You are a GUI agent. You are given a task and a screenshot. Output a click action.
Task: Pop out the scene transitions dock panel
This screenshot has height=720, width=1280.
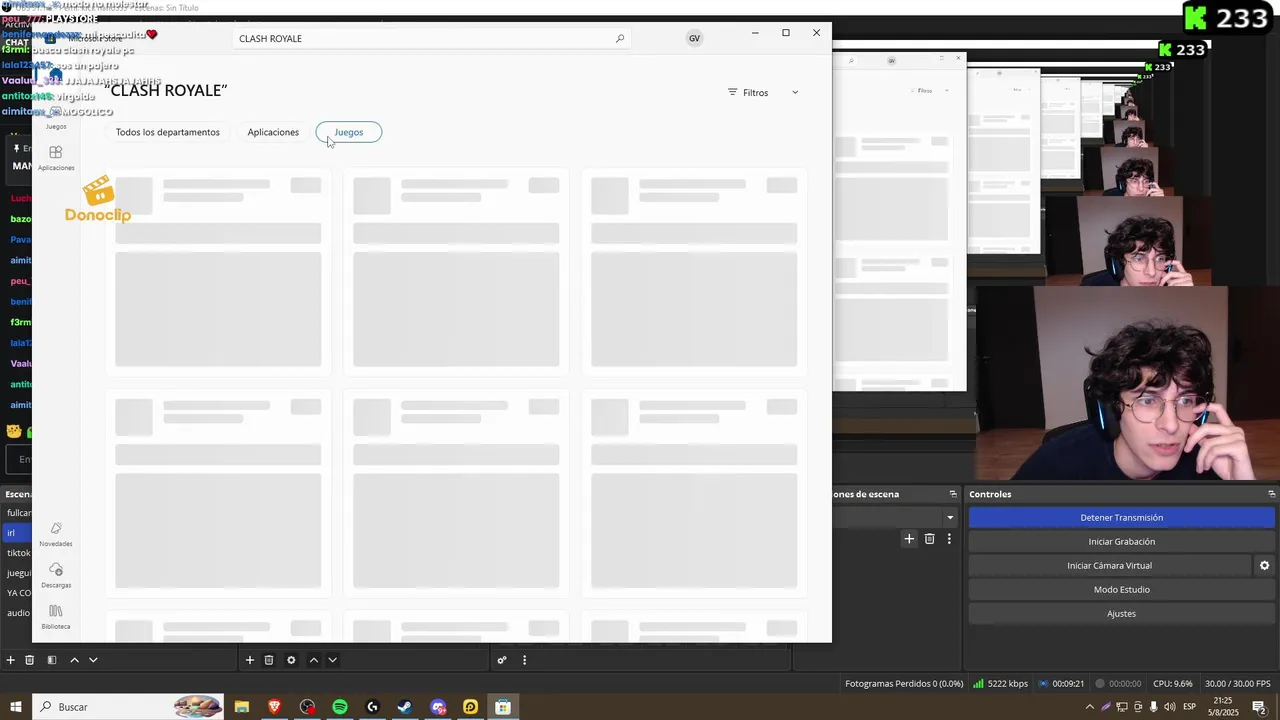pos(953,494)
